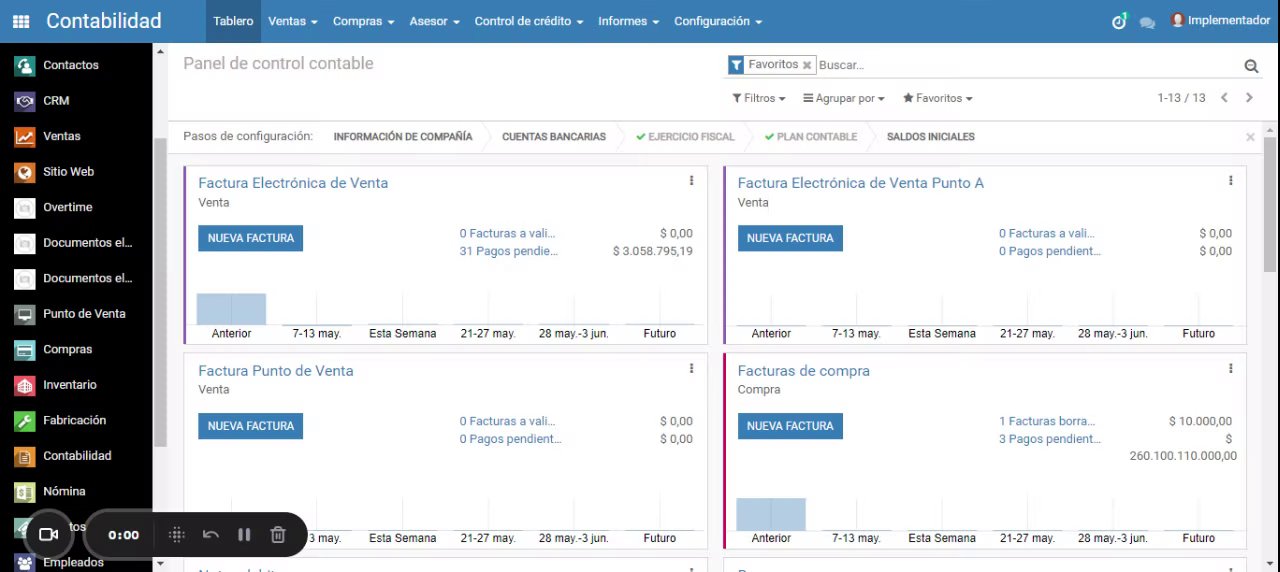Expand the Filtros dropdown
Viewport: 1280px width, 572px height.
point(759,98)
